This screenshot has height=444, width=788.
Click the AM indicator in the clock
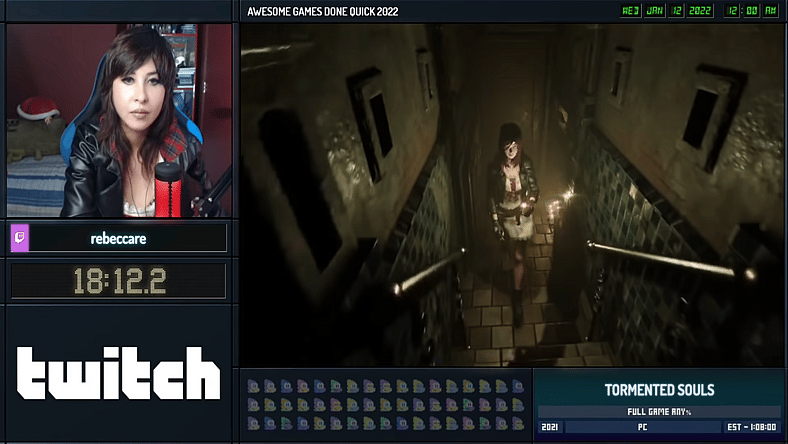point(768,12)
